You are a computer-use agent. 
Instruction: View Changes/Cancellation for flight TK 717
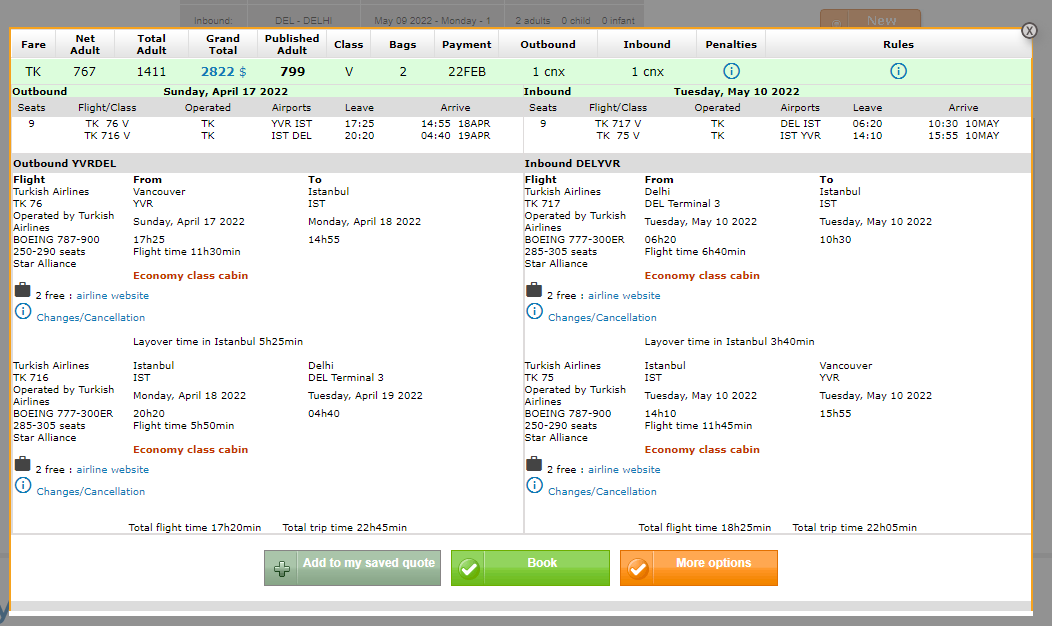pos(602,318)
